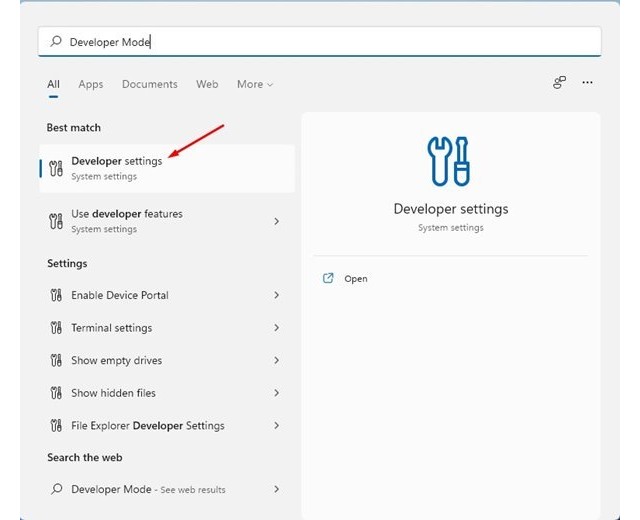The height and width of the screenshot is (520, 640).
Task: Expand Developer Mode web results chevron
Action: pyautogui.click(x=277, y=489)
